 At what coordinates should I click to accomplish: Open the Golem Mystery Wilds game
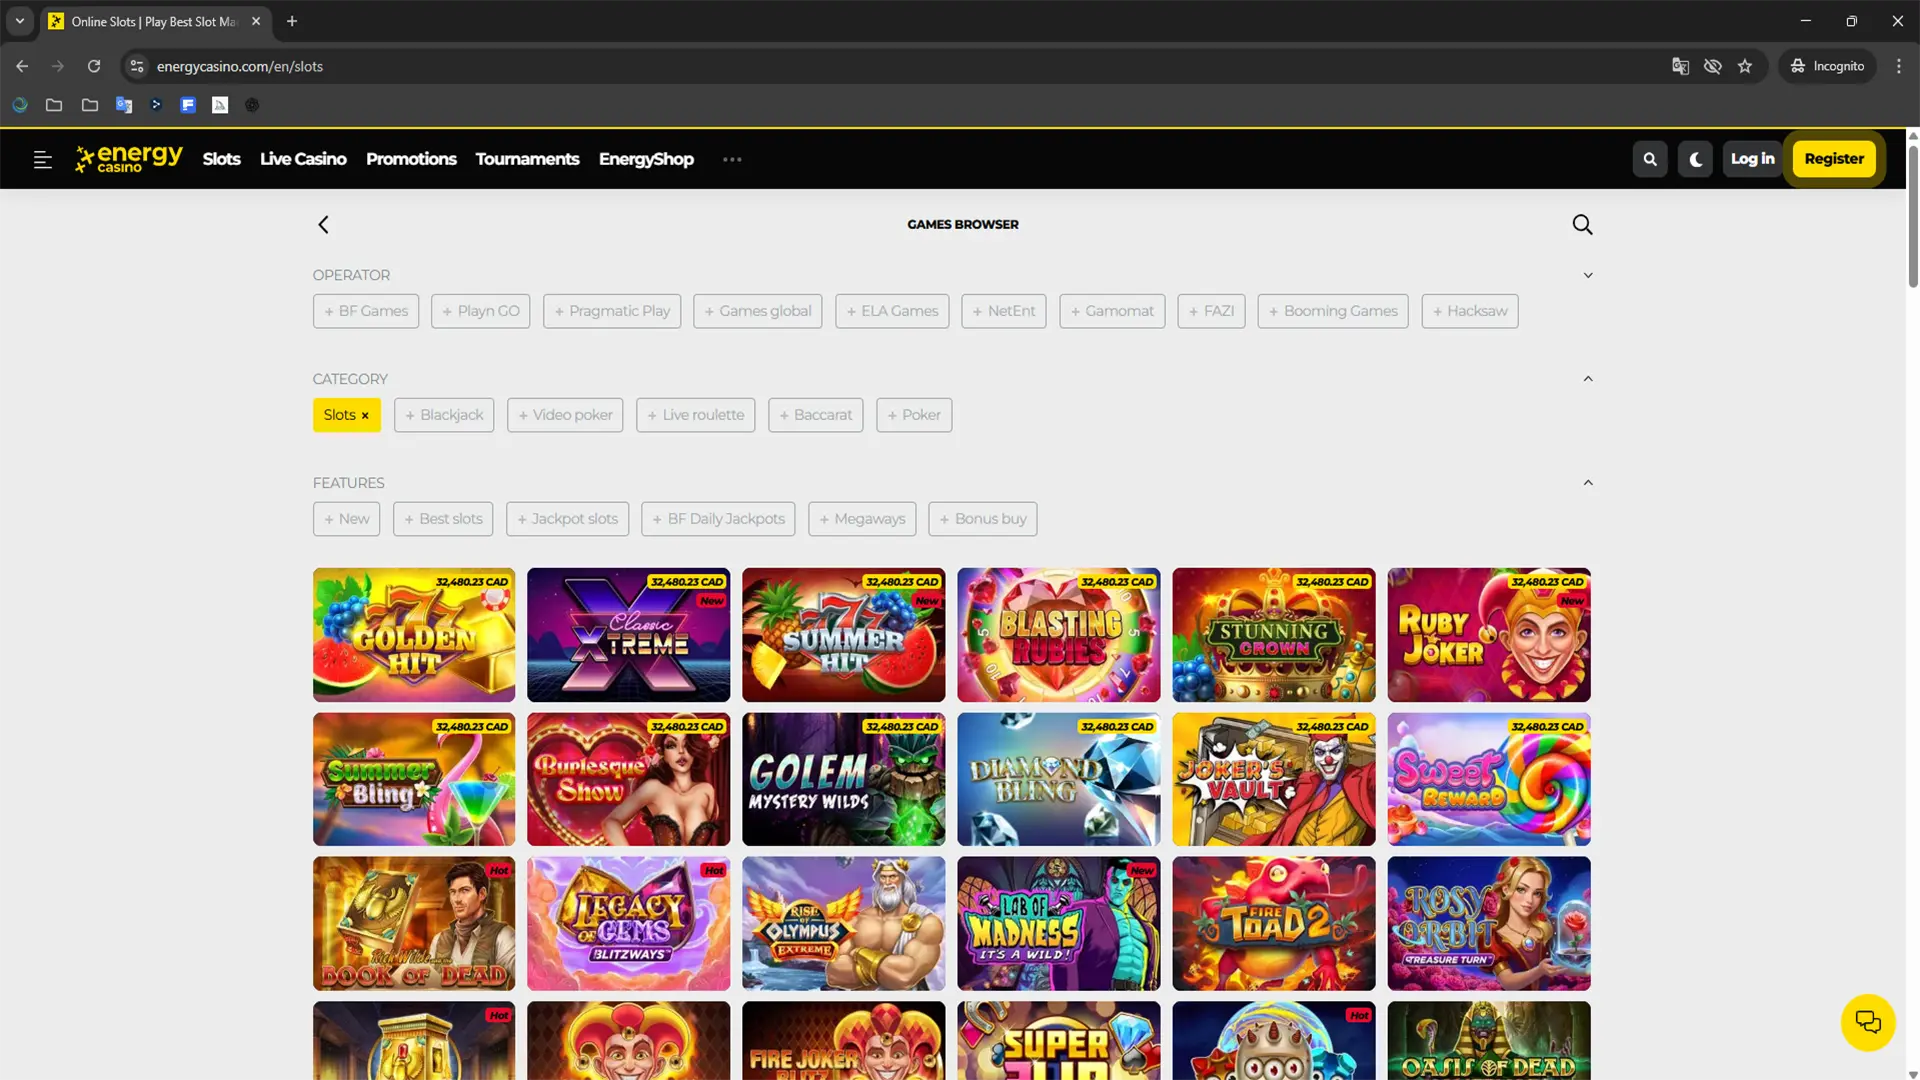tap(843, 779)
